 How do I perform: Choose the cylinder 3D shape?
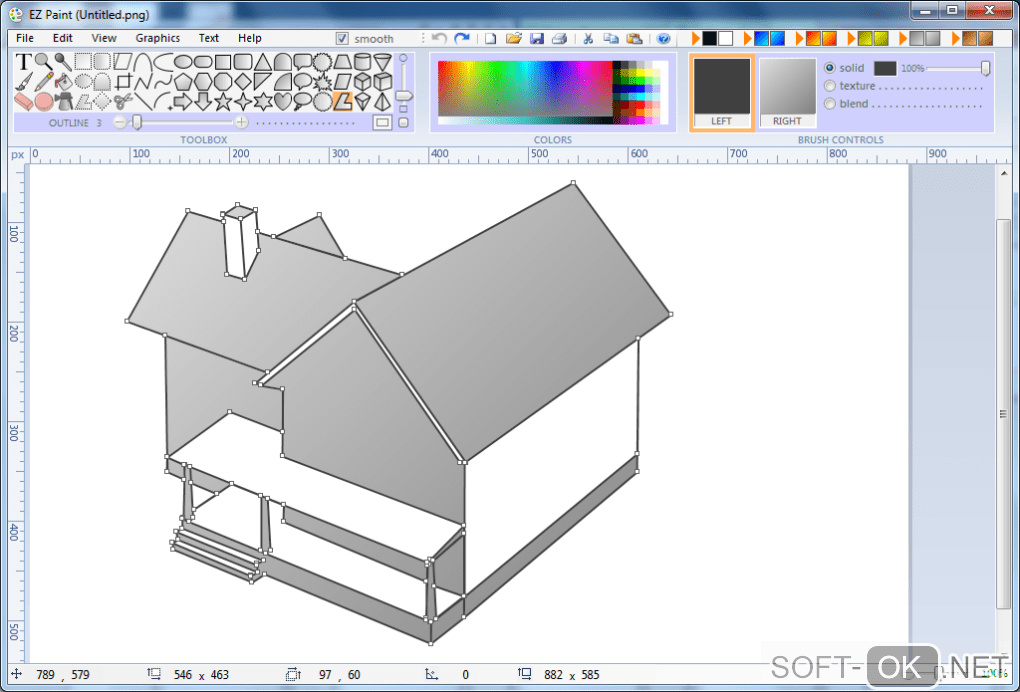(x=362, y=62)
